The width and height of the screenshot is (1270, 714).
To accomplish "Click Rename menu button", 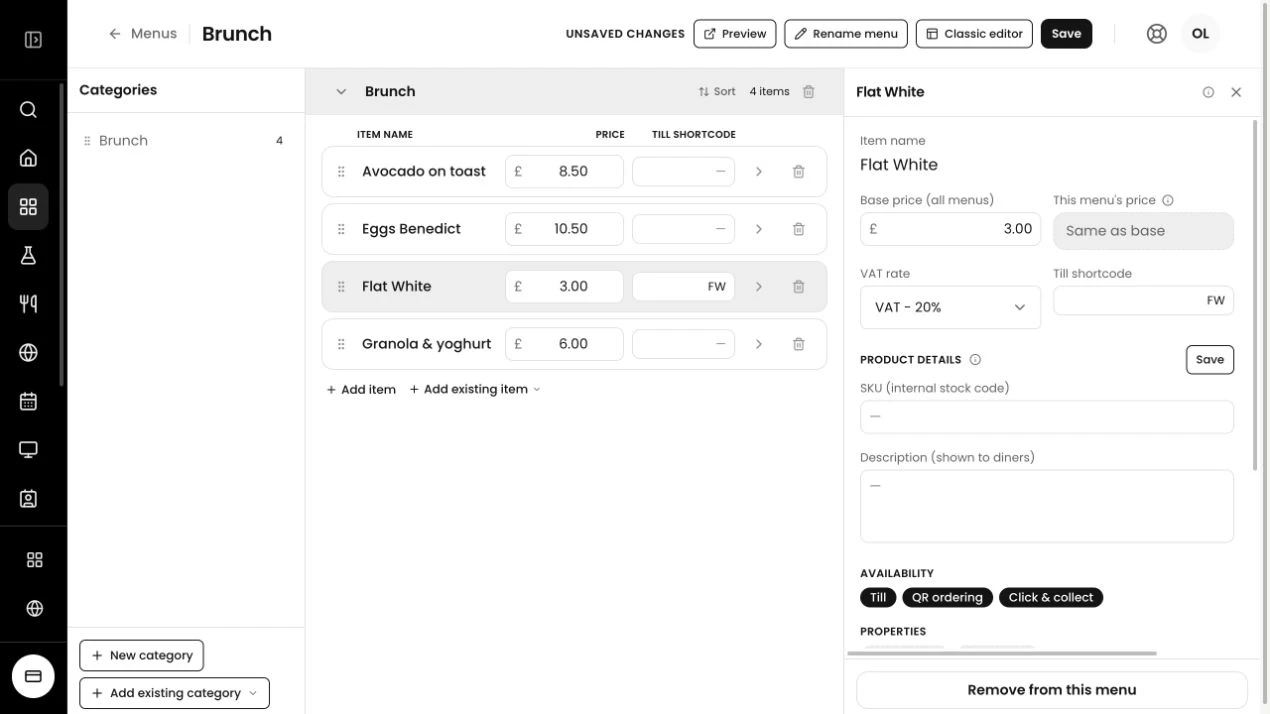I will pos(846,34).
